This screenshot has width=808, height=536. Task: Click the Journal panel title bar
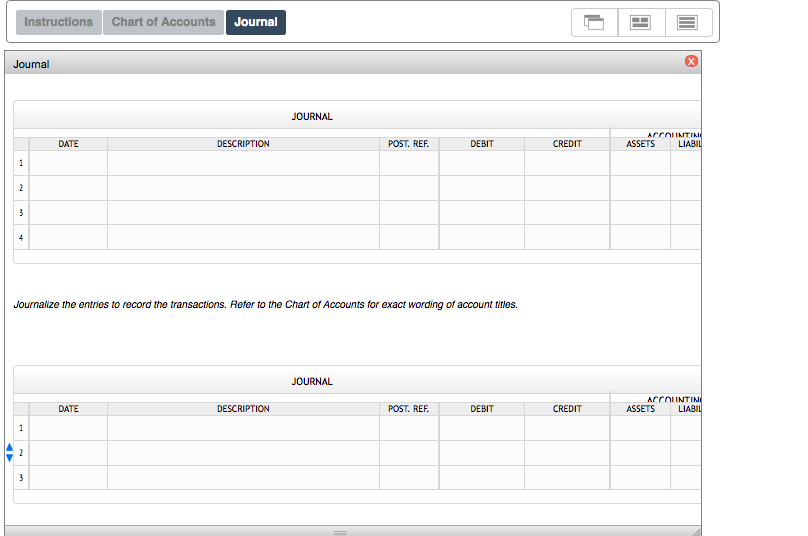pyautogui.click(x=353, y=63)
